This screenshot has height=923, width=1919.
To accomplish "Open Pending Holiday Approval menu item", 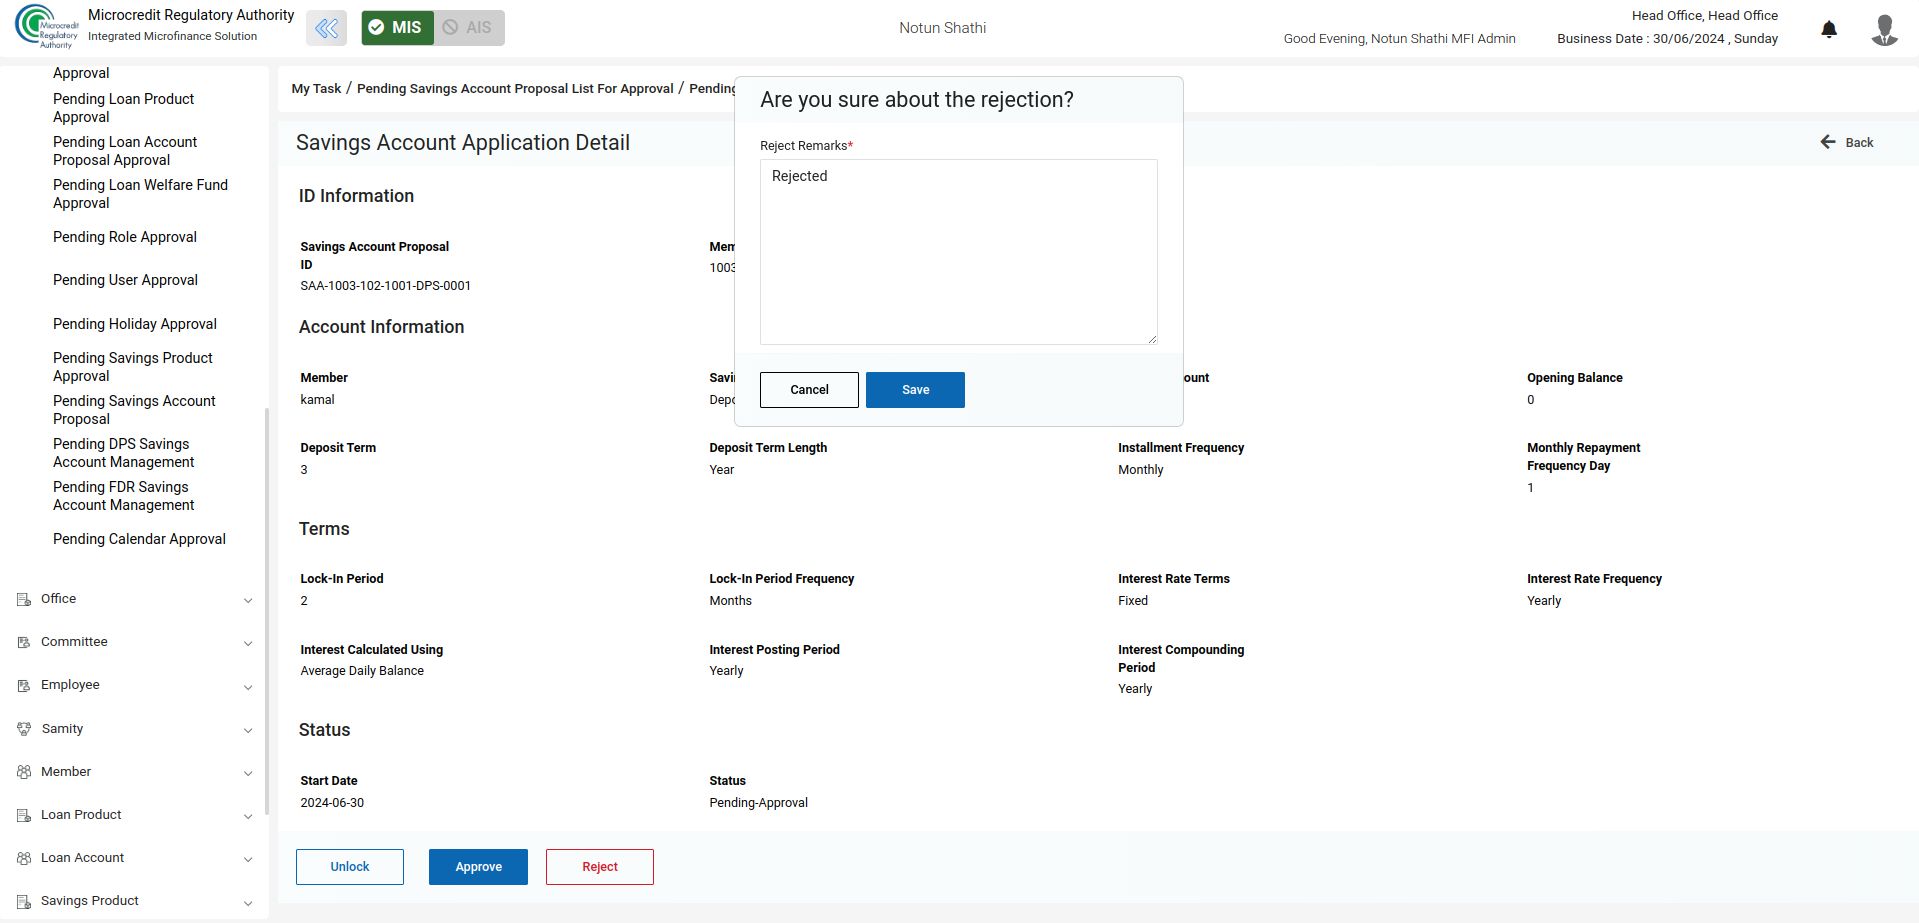I will point(135,324).
